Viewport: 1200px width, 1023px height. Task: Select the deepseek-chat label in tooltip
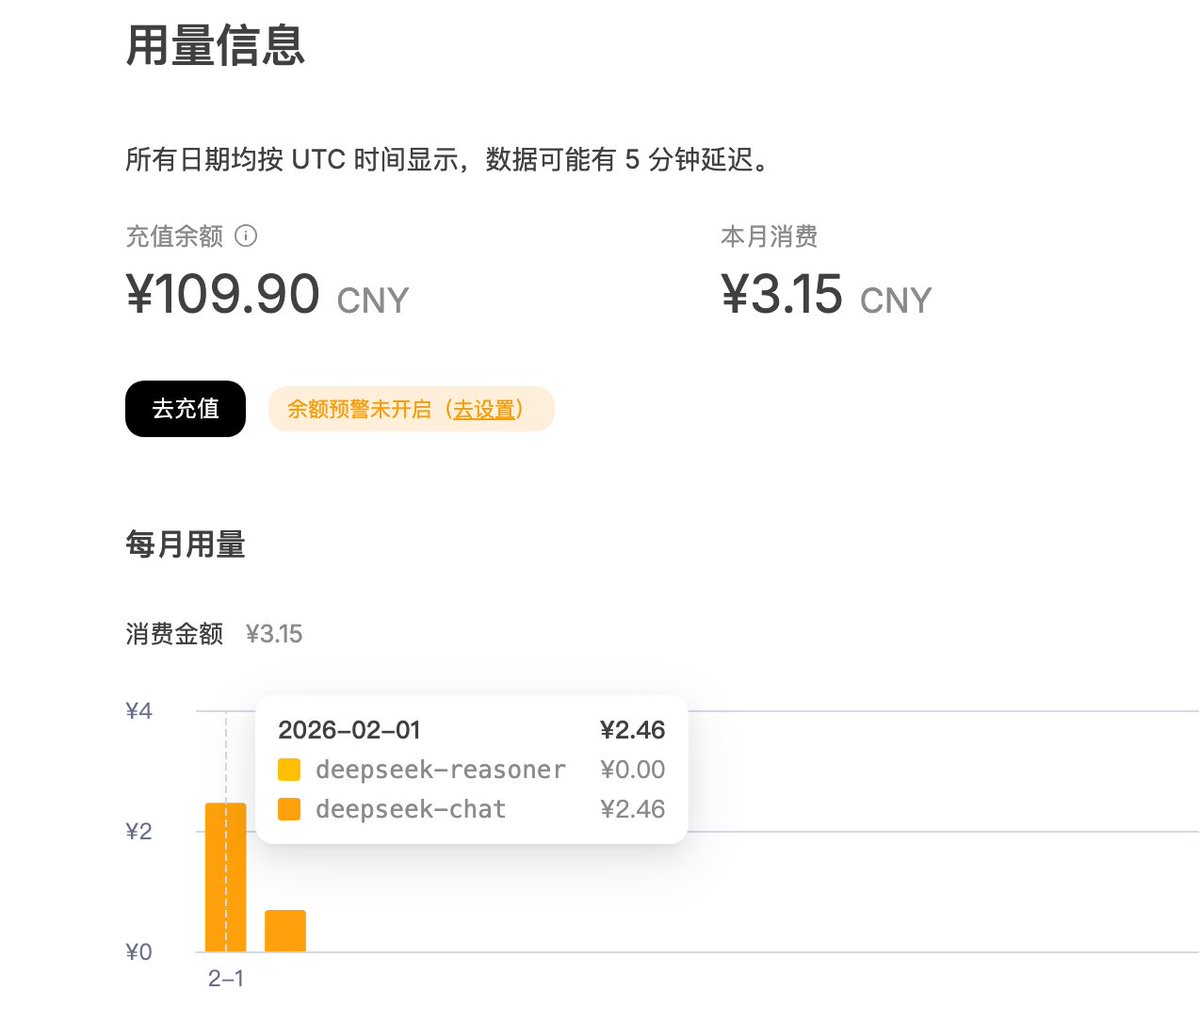(410, 809)
